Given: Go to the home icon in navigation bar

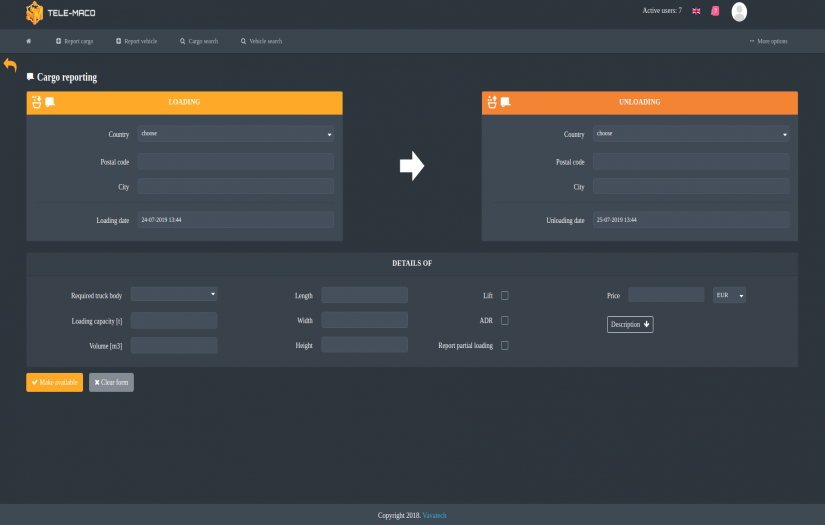Looking at the screenshot, I should 28,41.
